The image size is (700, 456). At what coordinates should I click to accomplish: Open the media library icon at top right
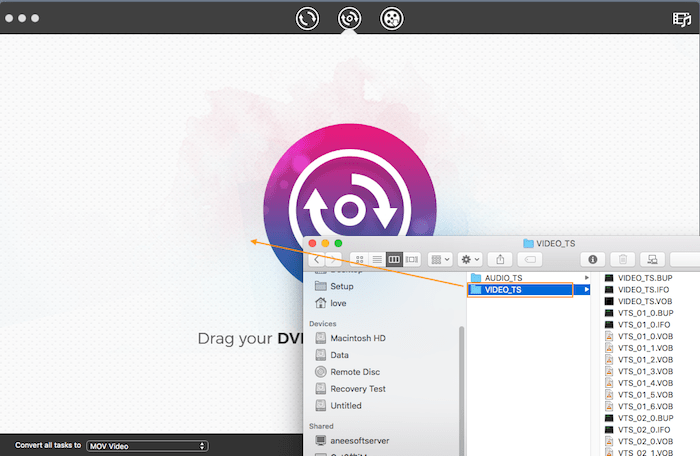(x=682, y=19)
